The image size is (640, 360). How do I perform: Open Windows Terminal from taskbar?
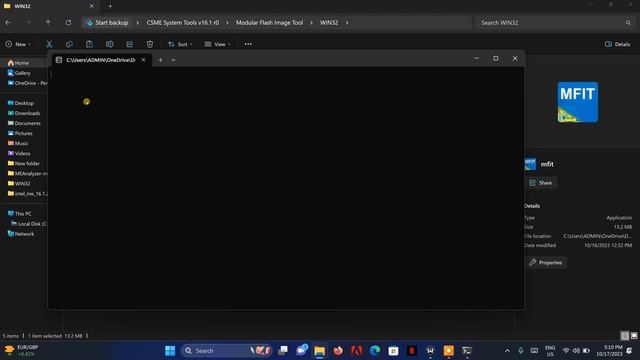[467, 351]
